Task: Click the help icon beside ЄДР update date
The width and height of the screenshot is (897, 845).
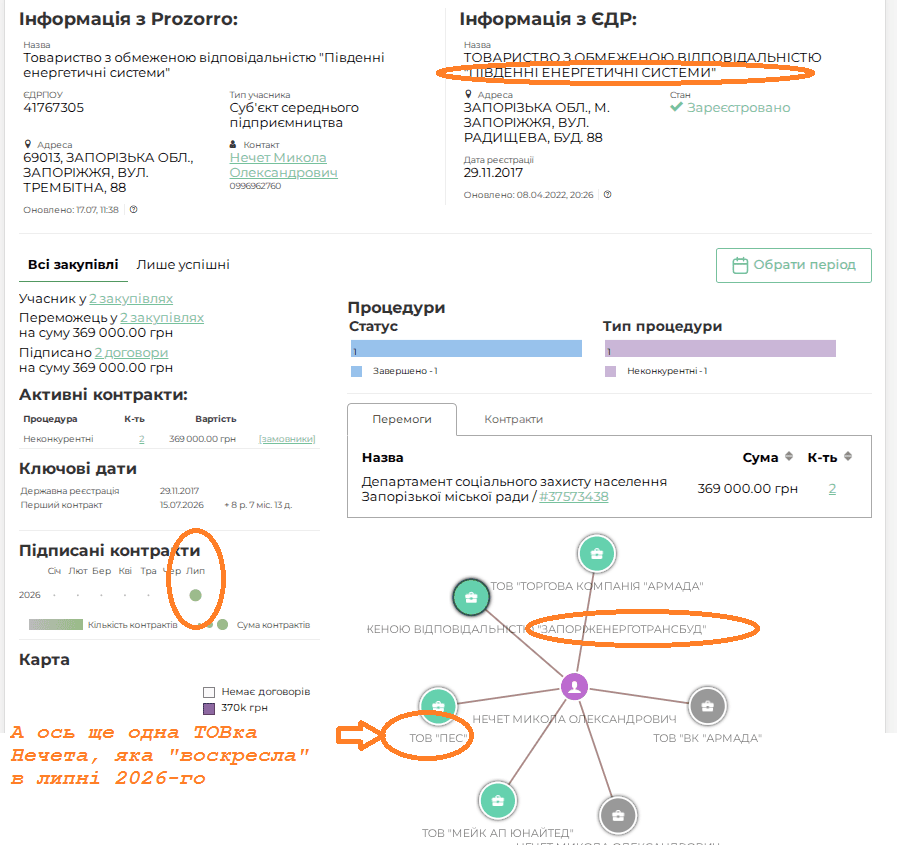Action: click(x=608, y=195)
